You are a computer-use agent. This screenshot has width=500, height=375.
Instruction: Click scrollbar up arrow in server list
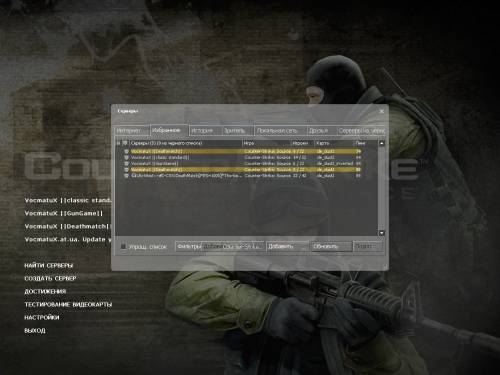click(x=382, y=143)
